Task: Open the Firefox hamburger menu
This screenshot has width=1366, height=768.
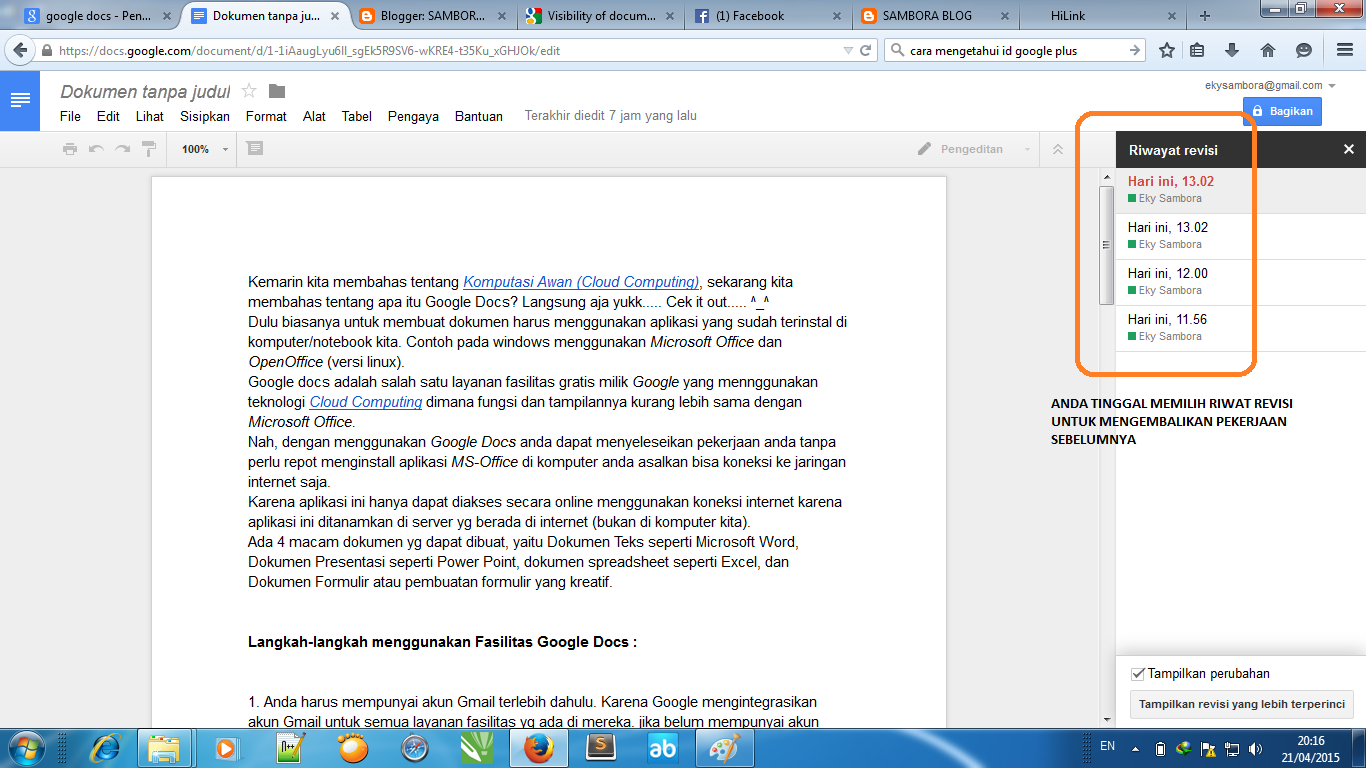Action: [1344, 50]
